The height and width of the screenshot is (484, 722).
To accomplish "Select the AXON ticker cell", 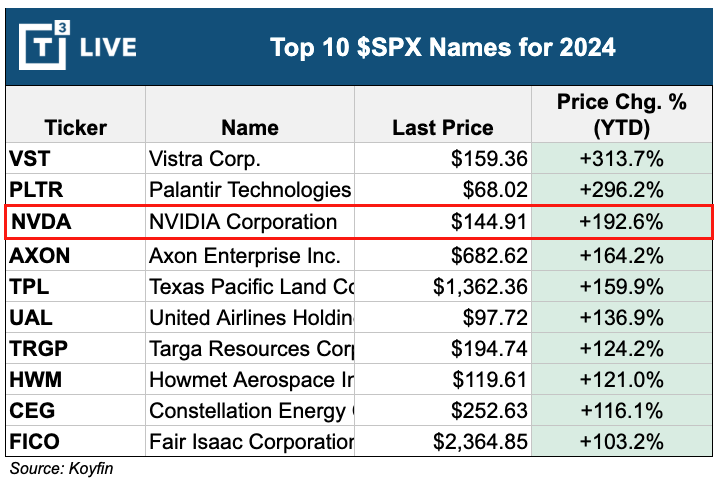I will click(39, 254).
